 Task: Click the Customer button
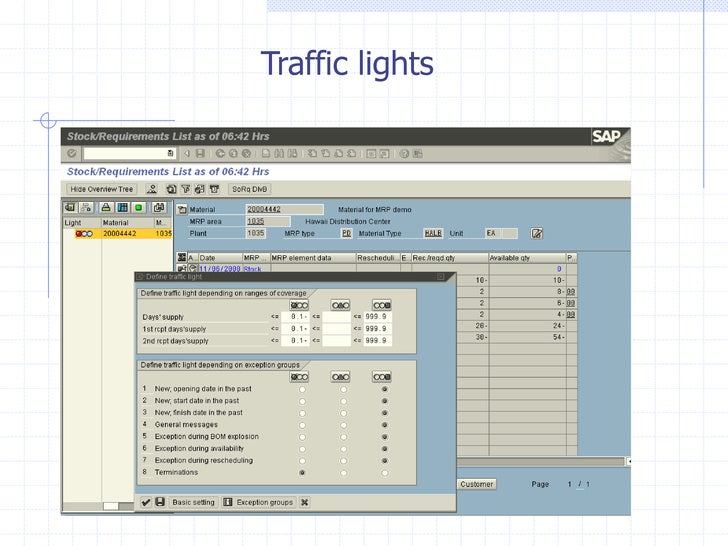476,484
